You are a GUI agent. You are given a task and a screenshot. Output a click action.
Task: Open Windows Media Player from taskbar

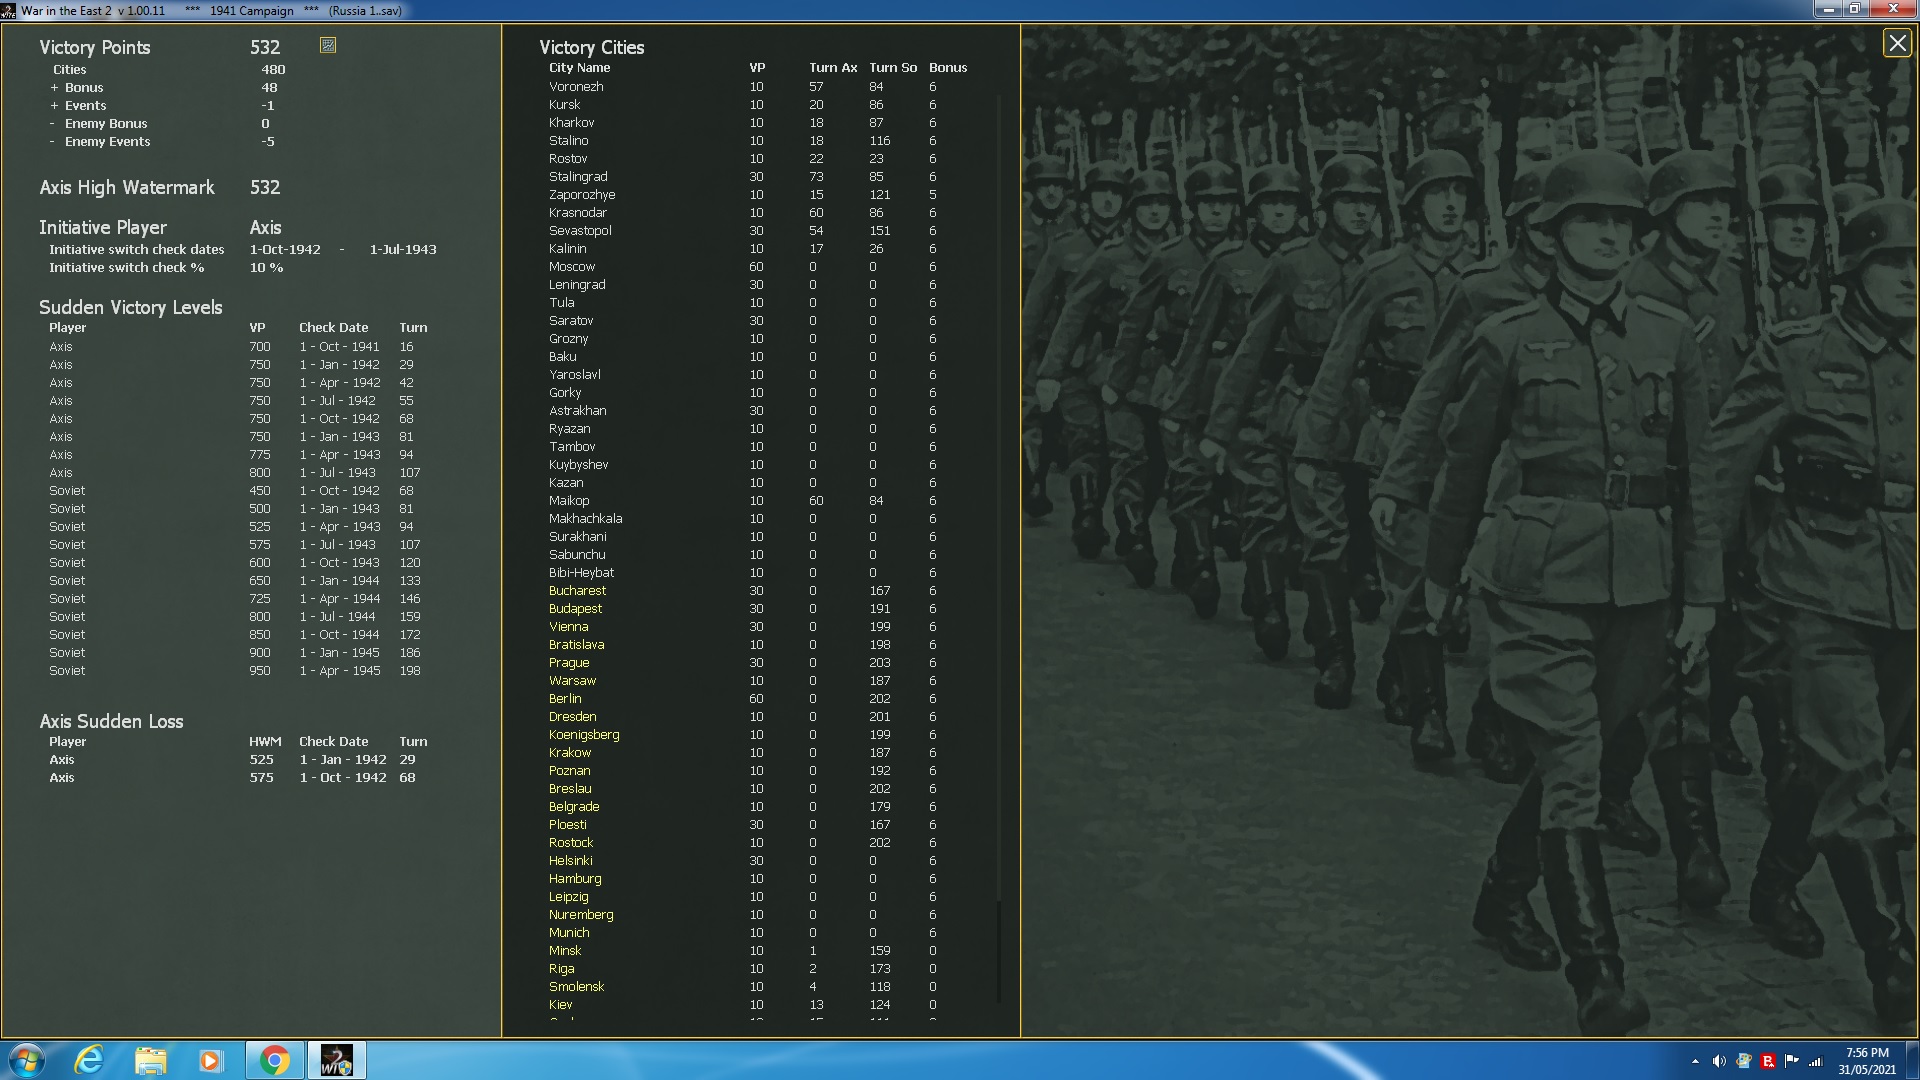(x=210, y=1060)
